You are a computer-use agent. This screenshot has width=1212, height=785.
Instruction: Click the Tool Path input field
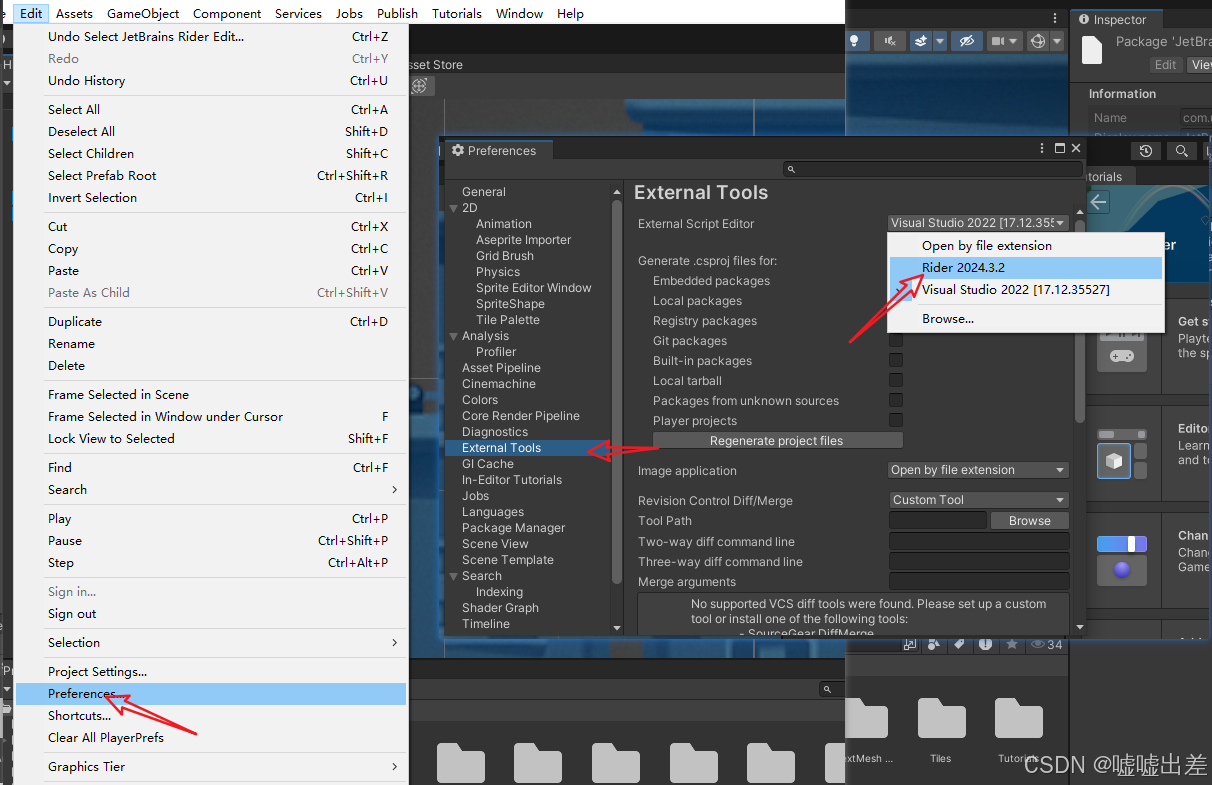(937, 521)
